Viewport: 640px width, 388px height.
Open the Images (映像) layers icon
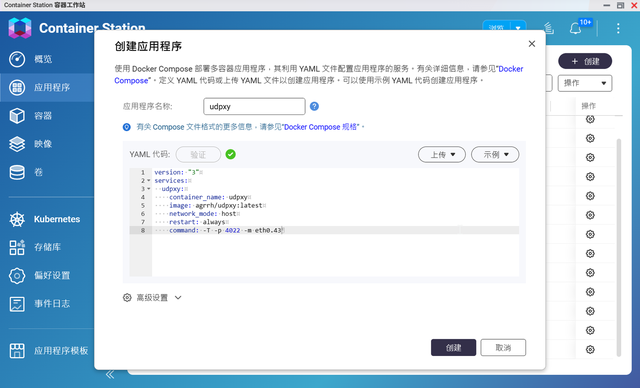point(17,144)
